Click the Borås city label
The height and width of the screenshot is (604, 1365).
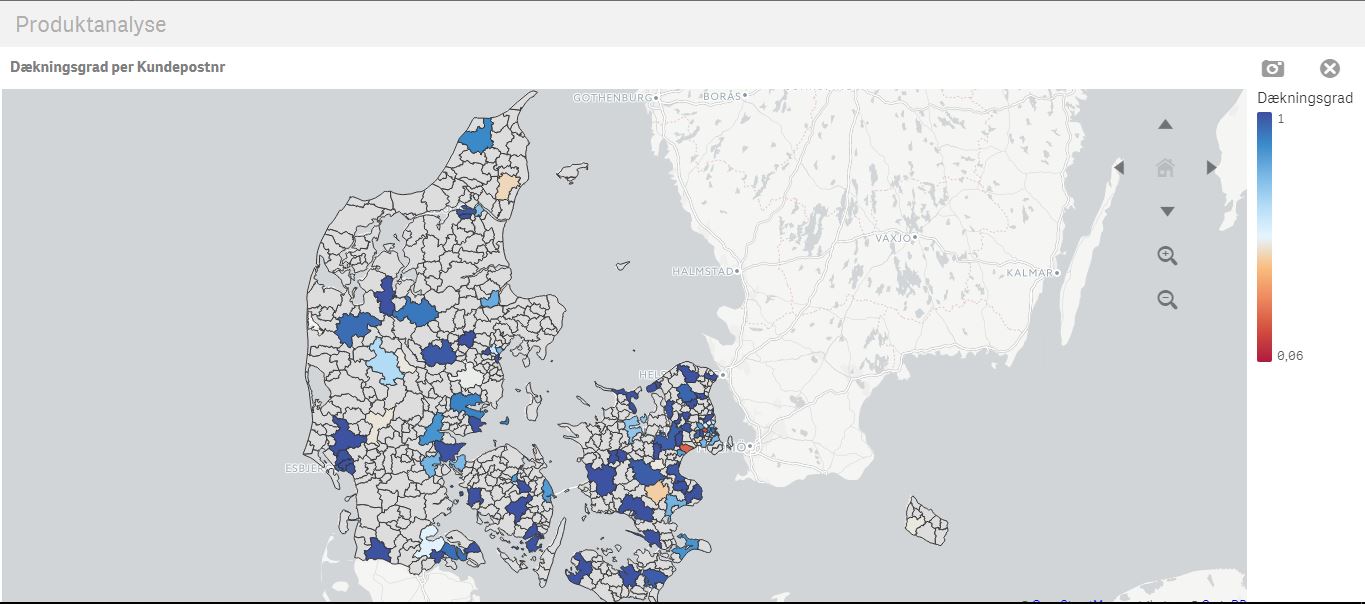point(721,96)
